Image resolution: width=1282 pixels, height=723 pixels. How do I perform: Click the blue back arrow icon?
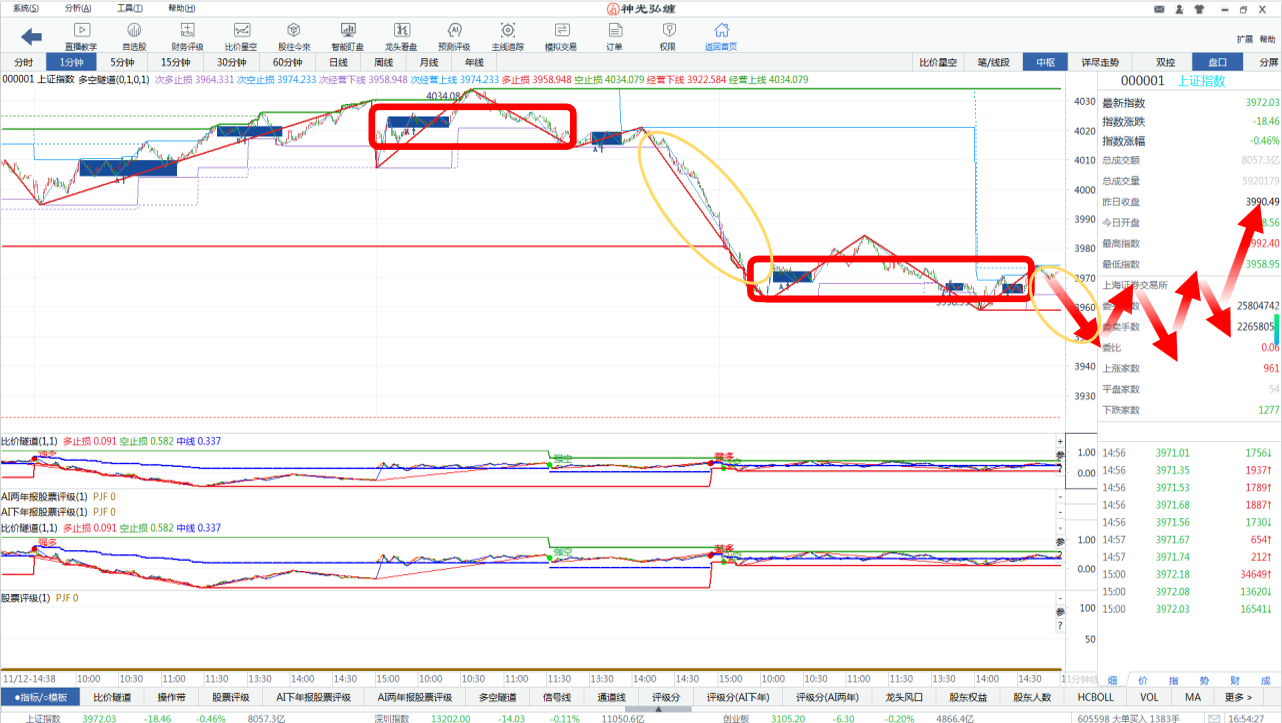coord(32,36)
